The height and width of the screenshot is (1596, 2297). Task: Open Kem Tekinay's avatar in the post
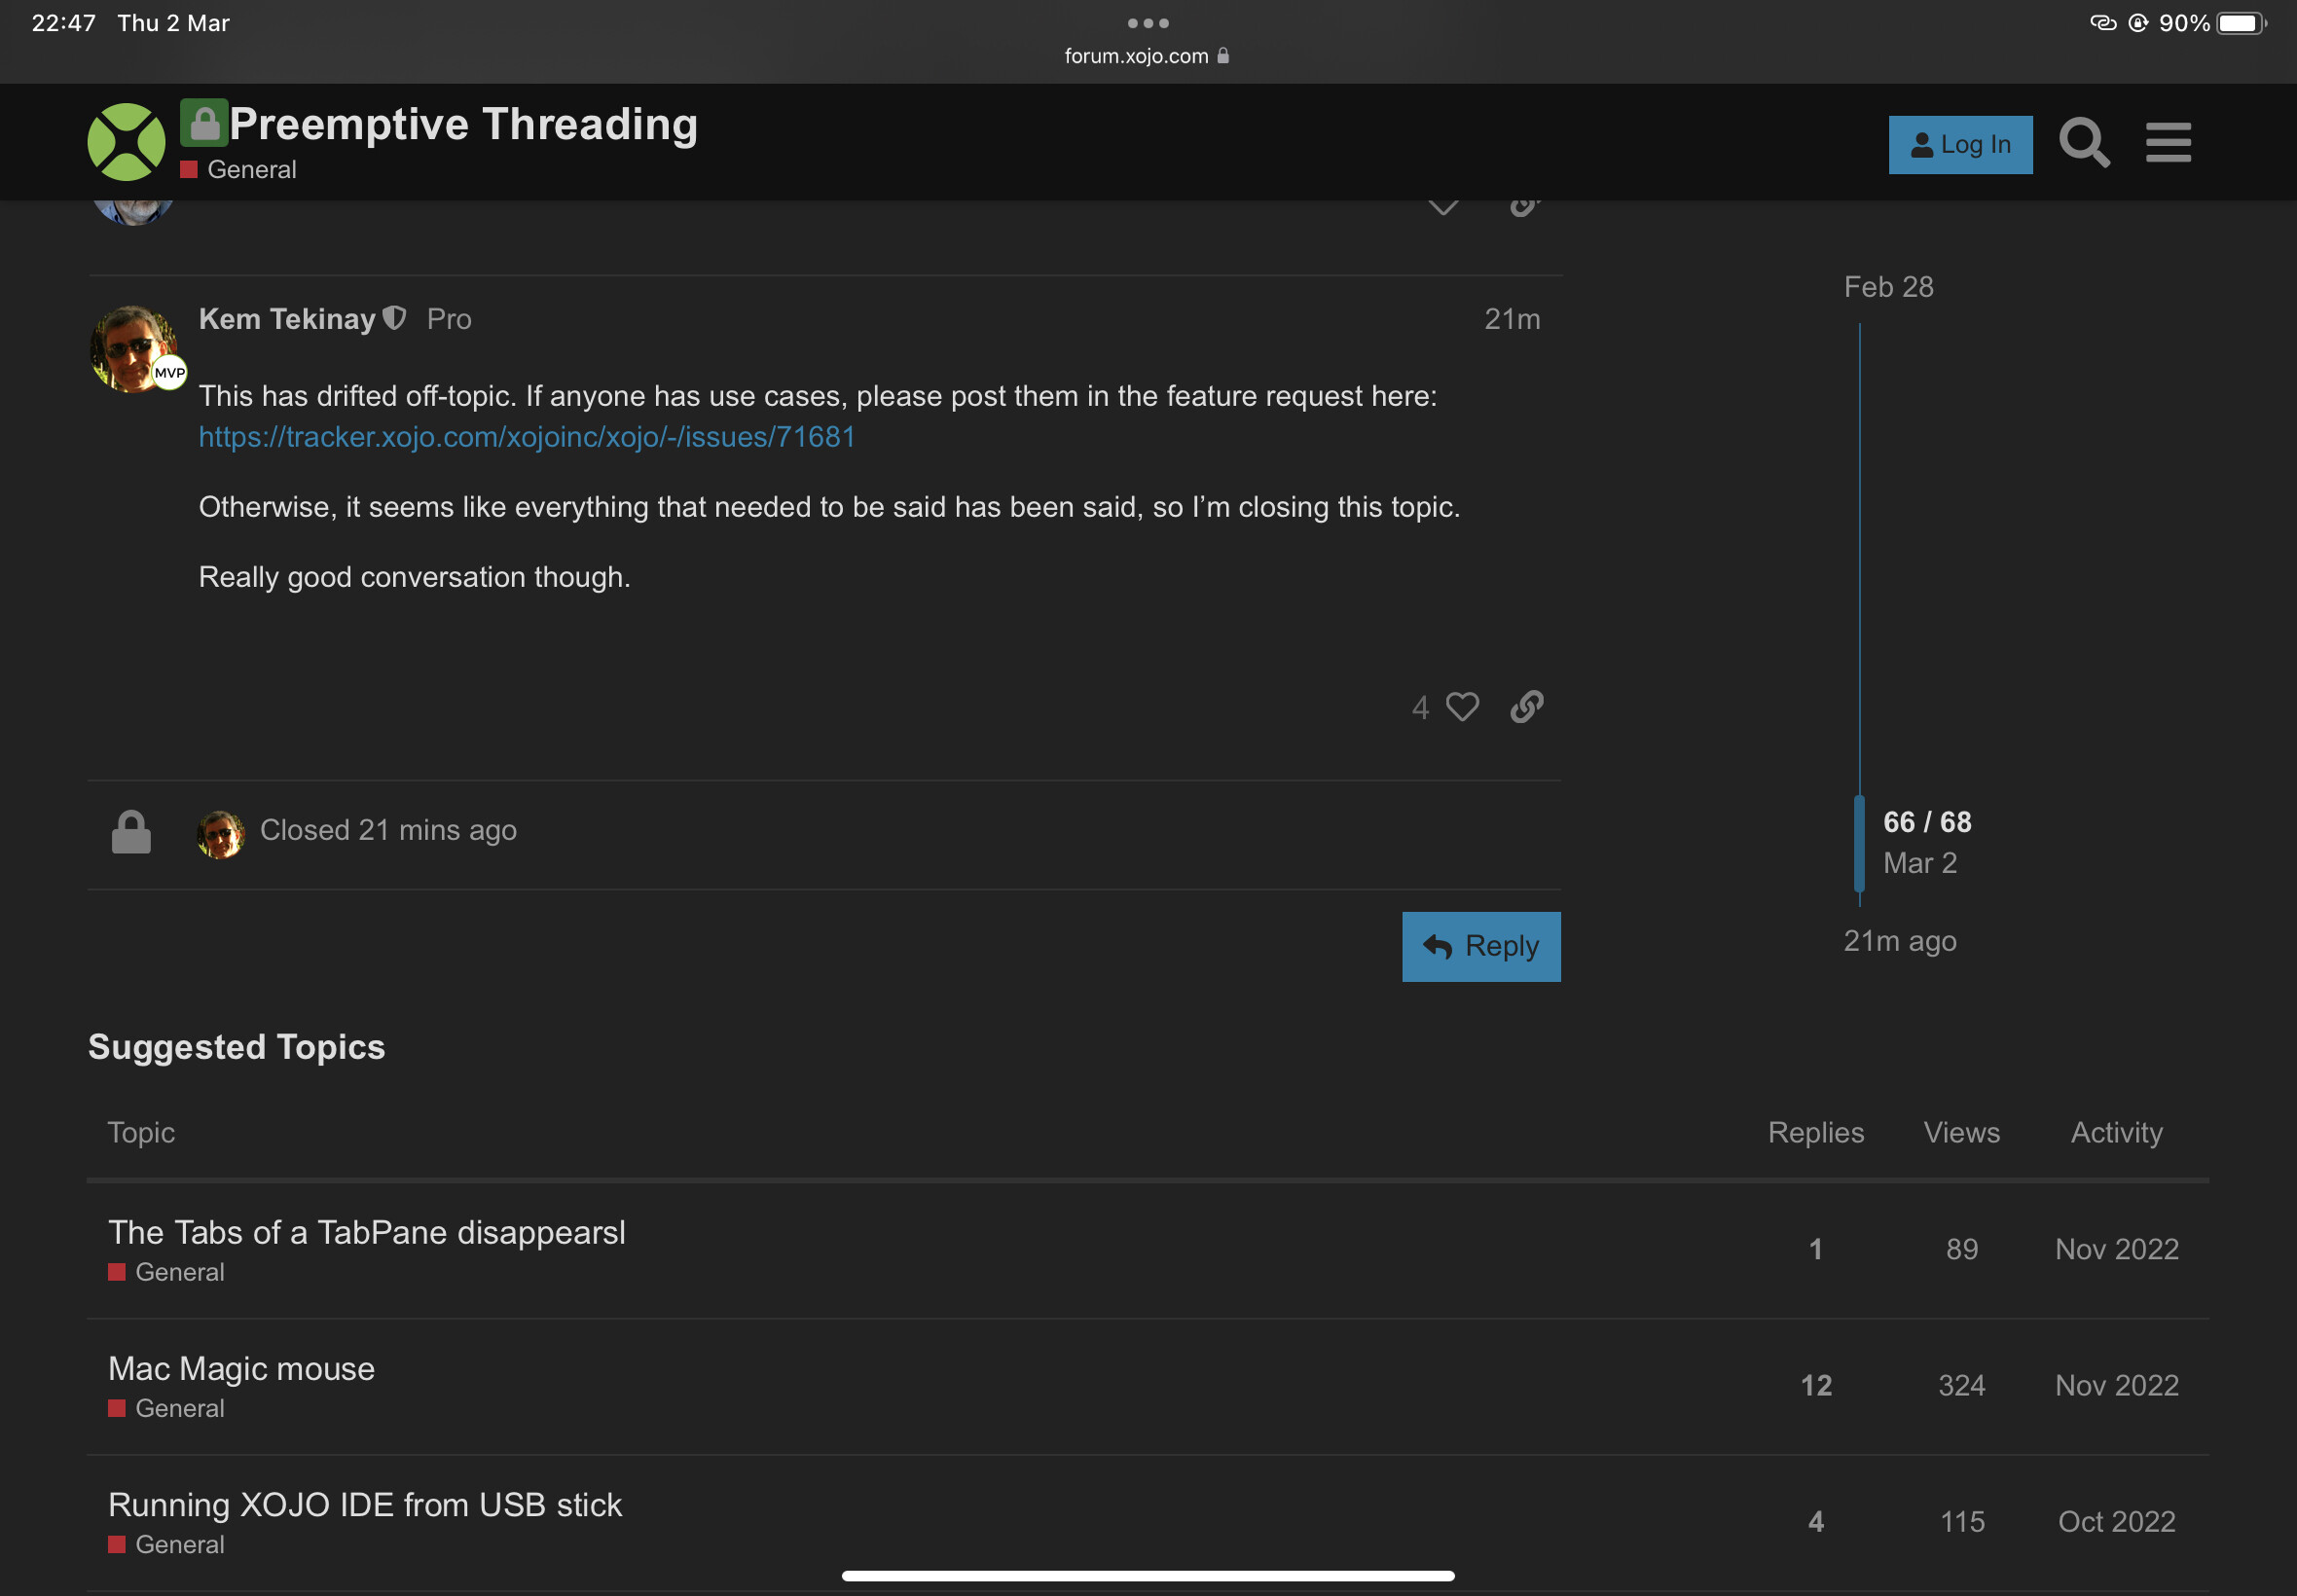point(134,348)
